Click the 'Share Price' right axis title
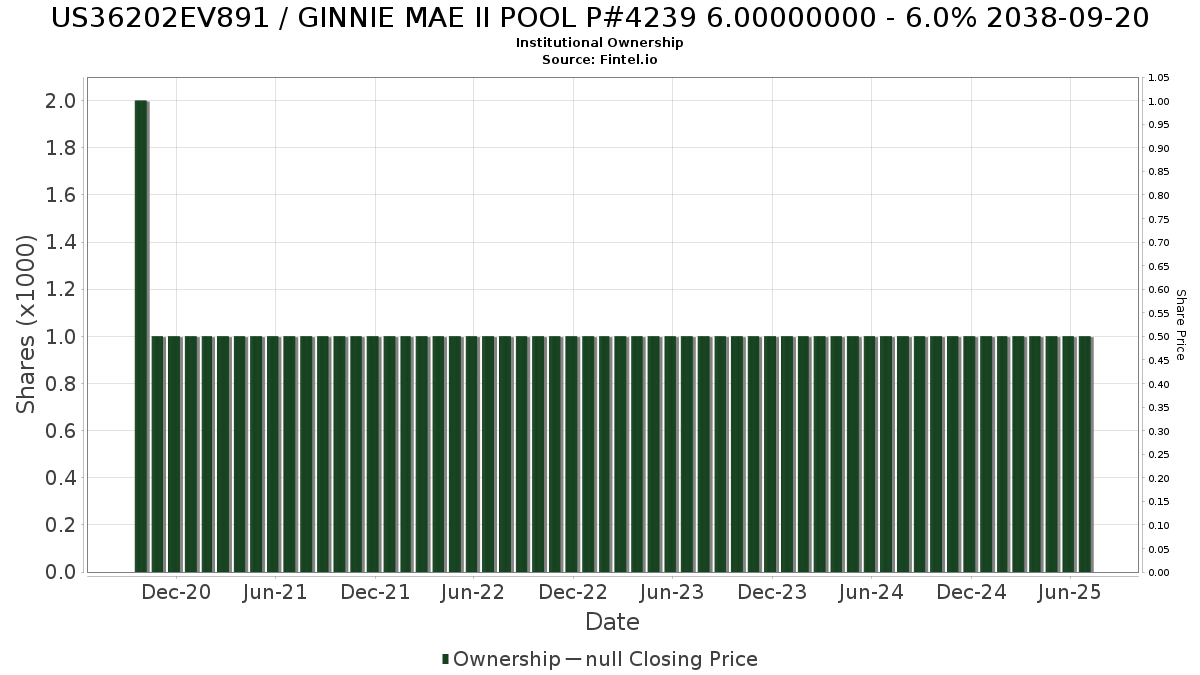1200x675 pixels. click(x=1180, y=325)
